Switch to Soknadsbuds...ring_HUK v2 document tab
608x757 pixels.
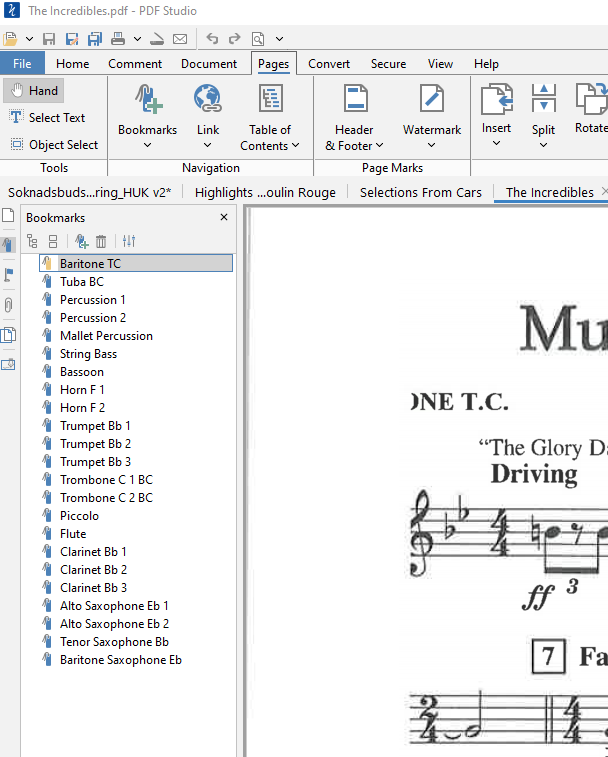click(89, 192)
